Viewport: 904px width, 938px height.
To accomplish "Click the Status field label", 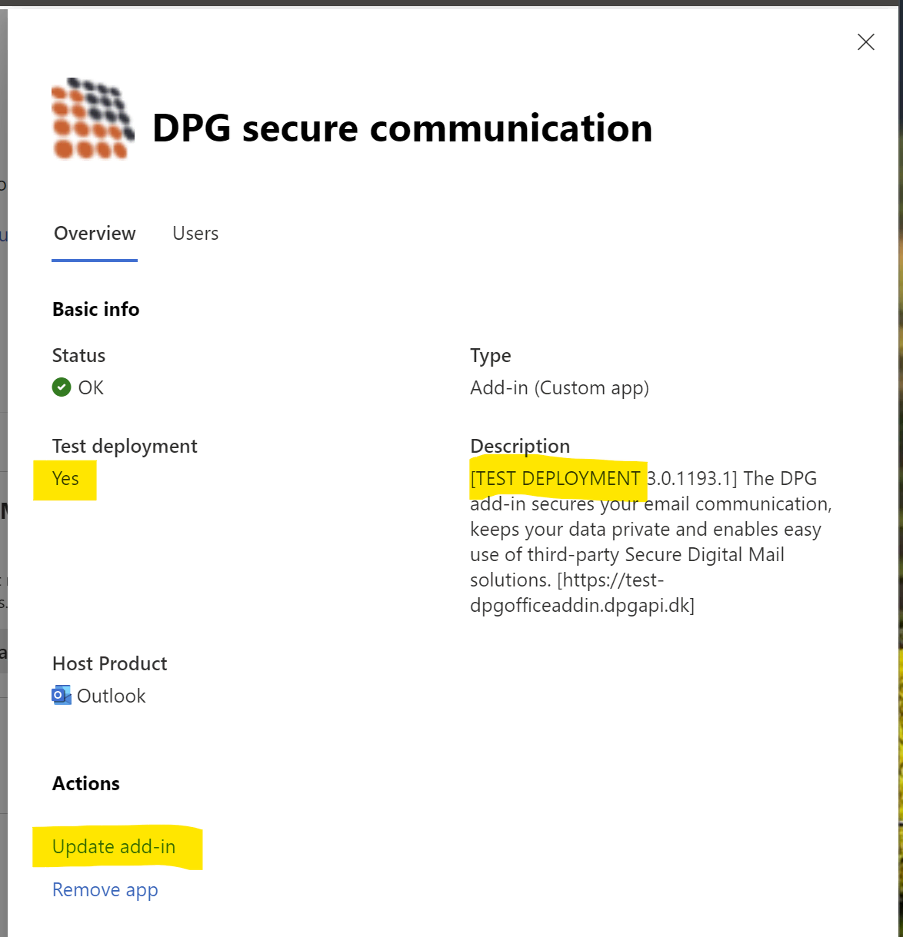I will pos(79,355).
